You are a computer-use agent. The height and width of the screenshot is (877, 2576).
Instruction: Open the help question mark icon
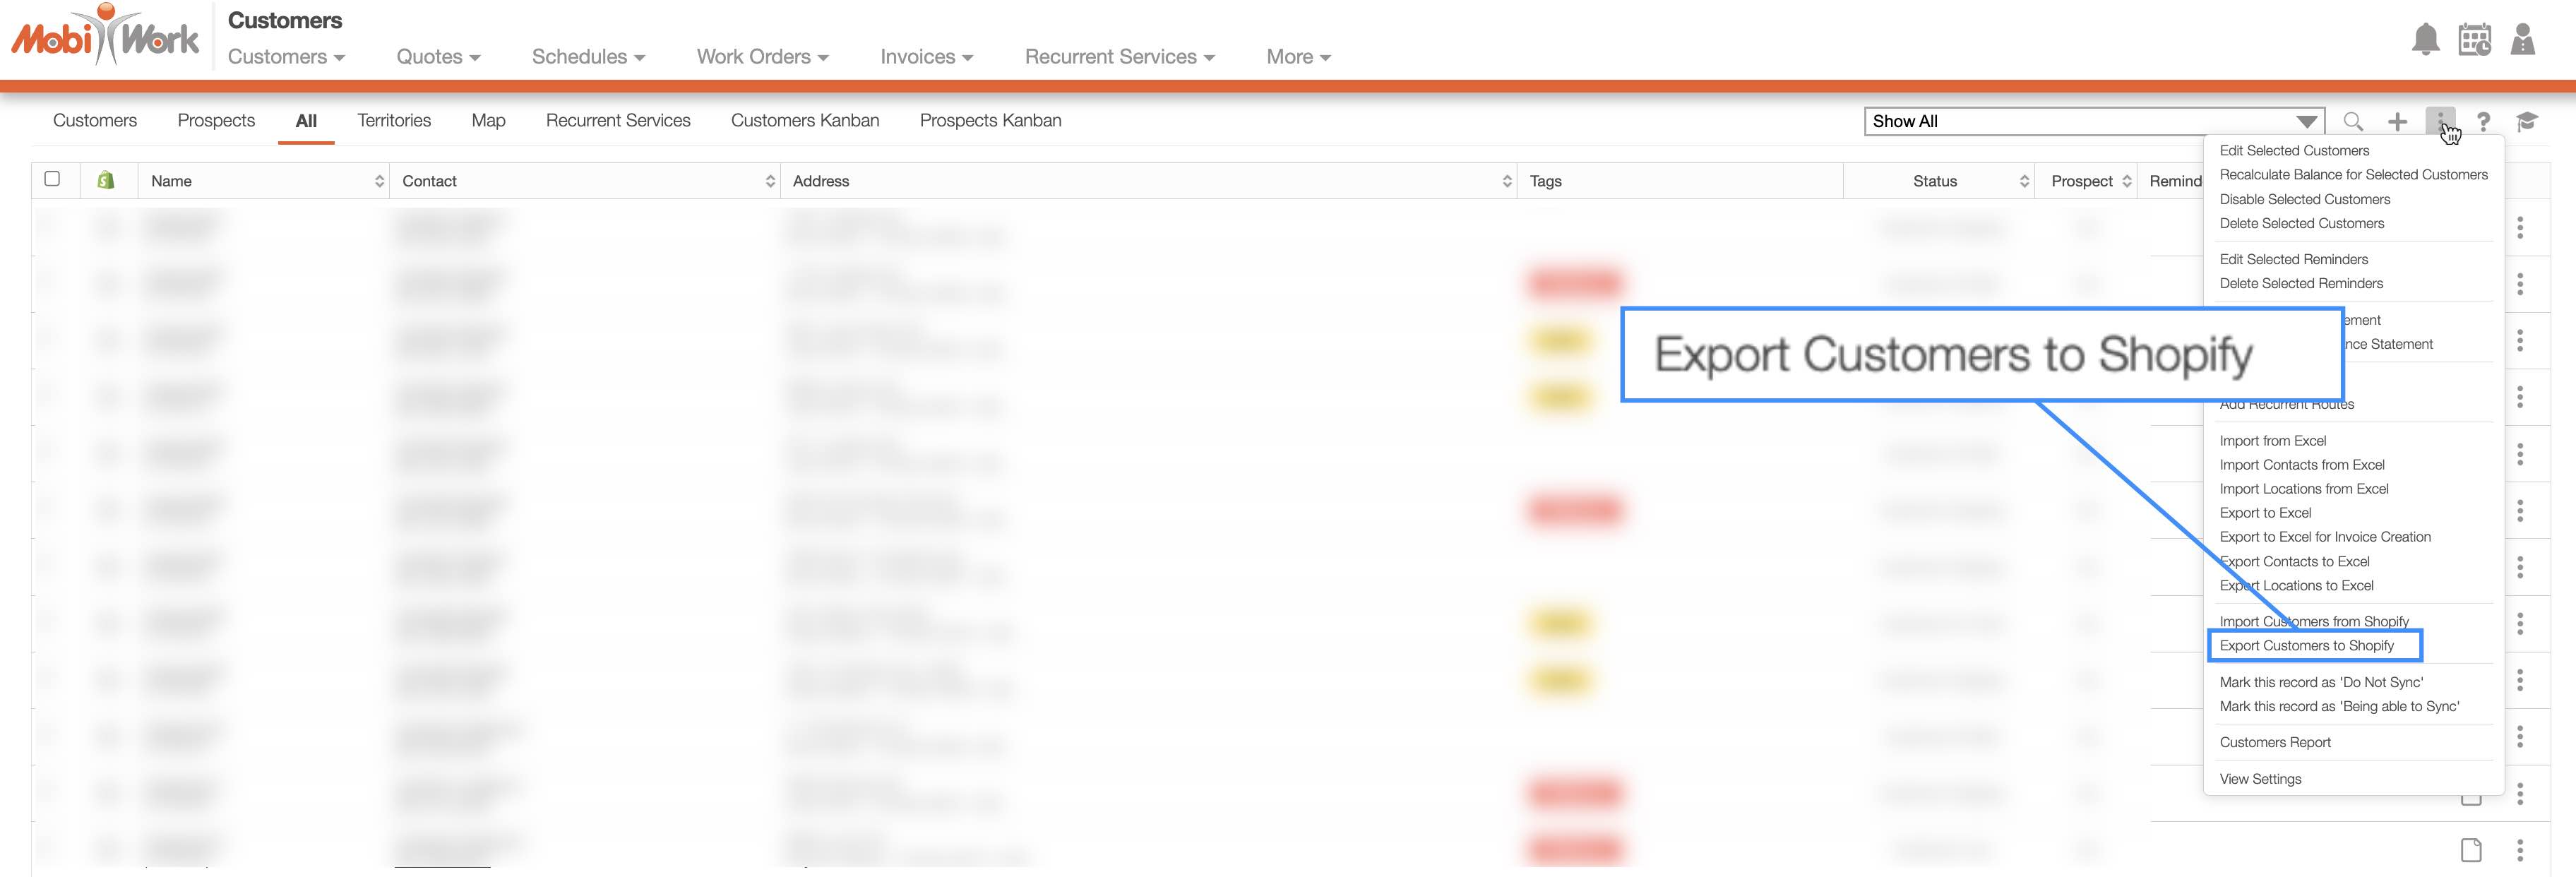coord(2483,122)
